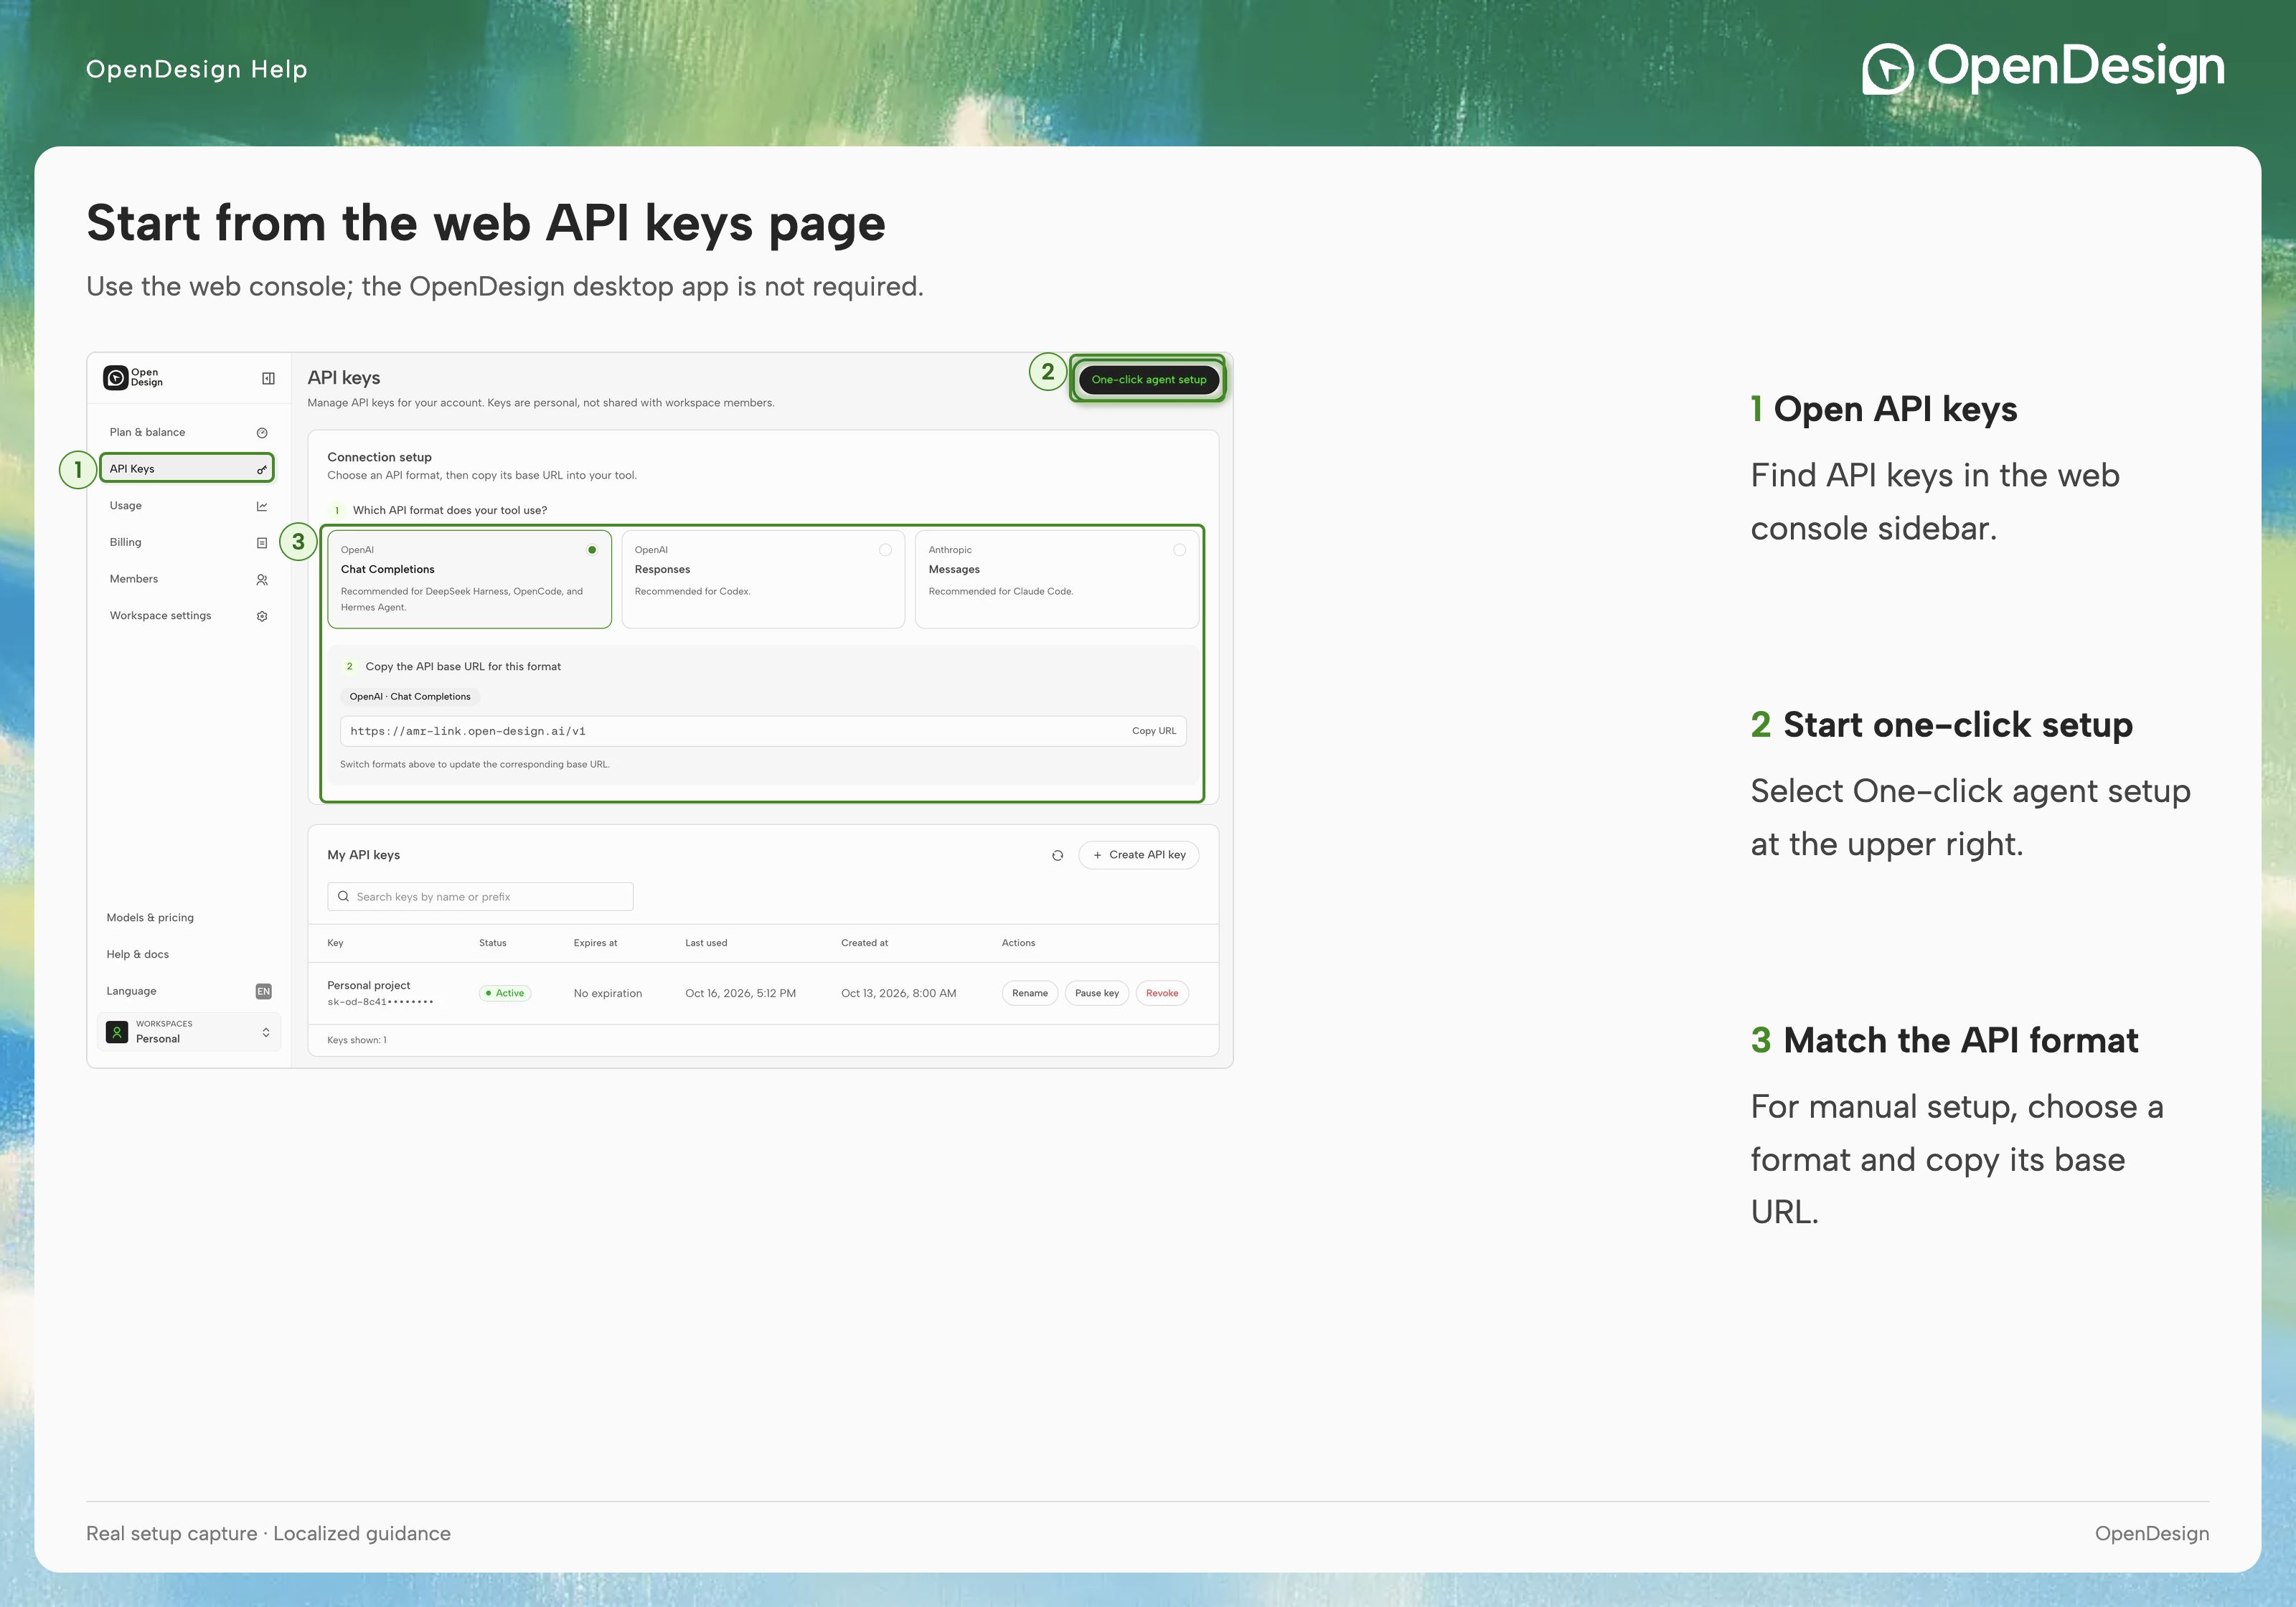
Task: Expand the Personal workspace switcher chevron
Action: click(x=266, y=1032)
